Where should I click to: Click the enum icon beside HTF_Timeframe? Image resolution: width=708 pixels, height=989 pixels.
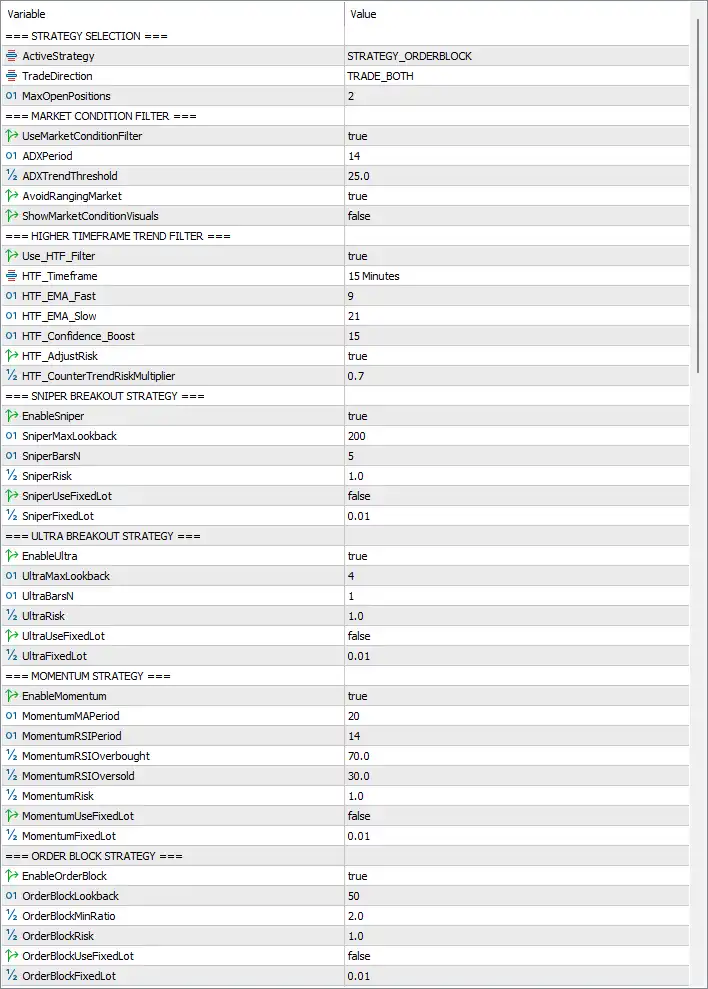[11, 276]
